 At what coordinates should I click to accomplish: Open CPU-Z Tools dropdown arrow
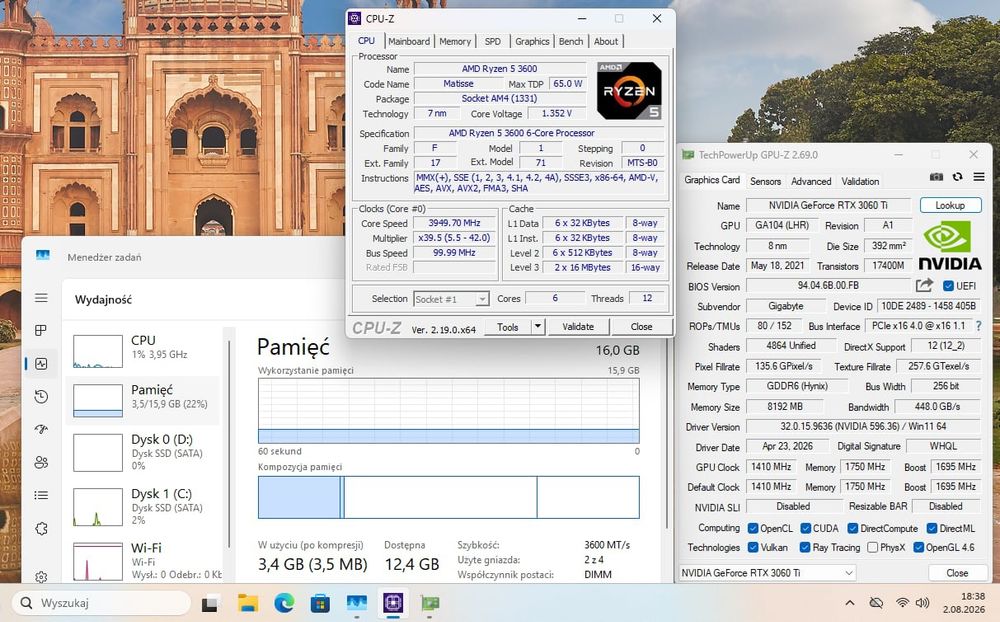pyautogui.click(x=538, y=327)
